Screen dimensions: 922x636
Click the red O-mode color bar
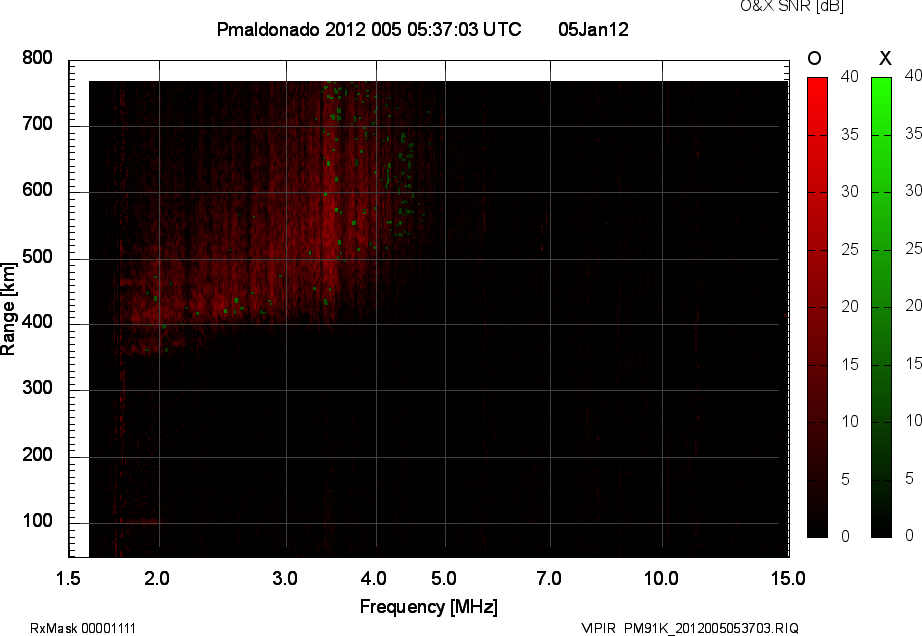click(x=817, y=307)
